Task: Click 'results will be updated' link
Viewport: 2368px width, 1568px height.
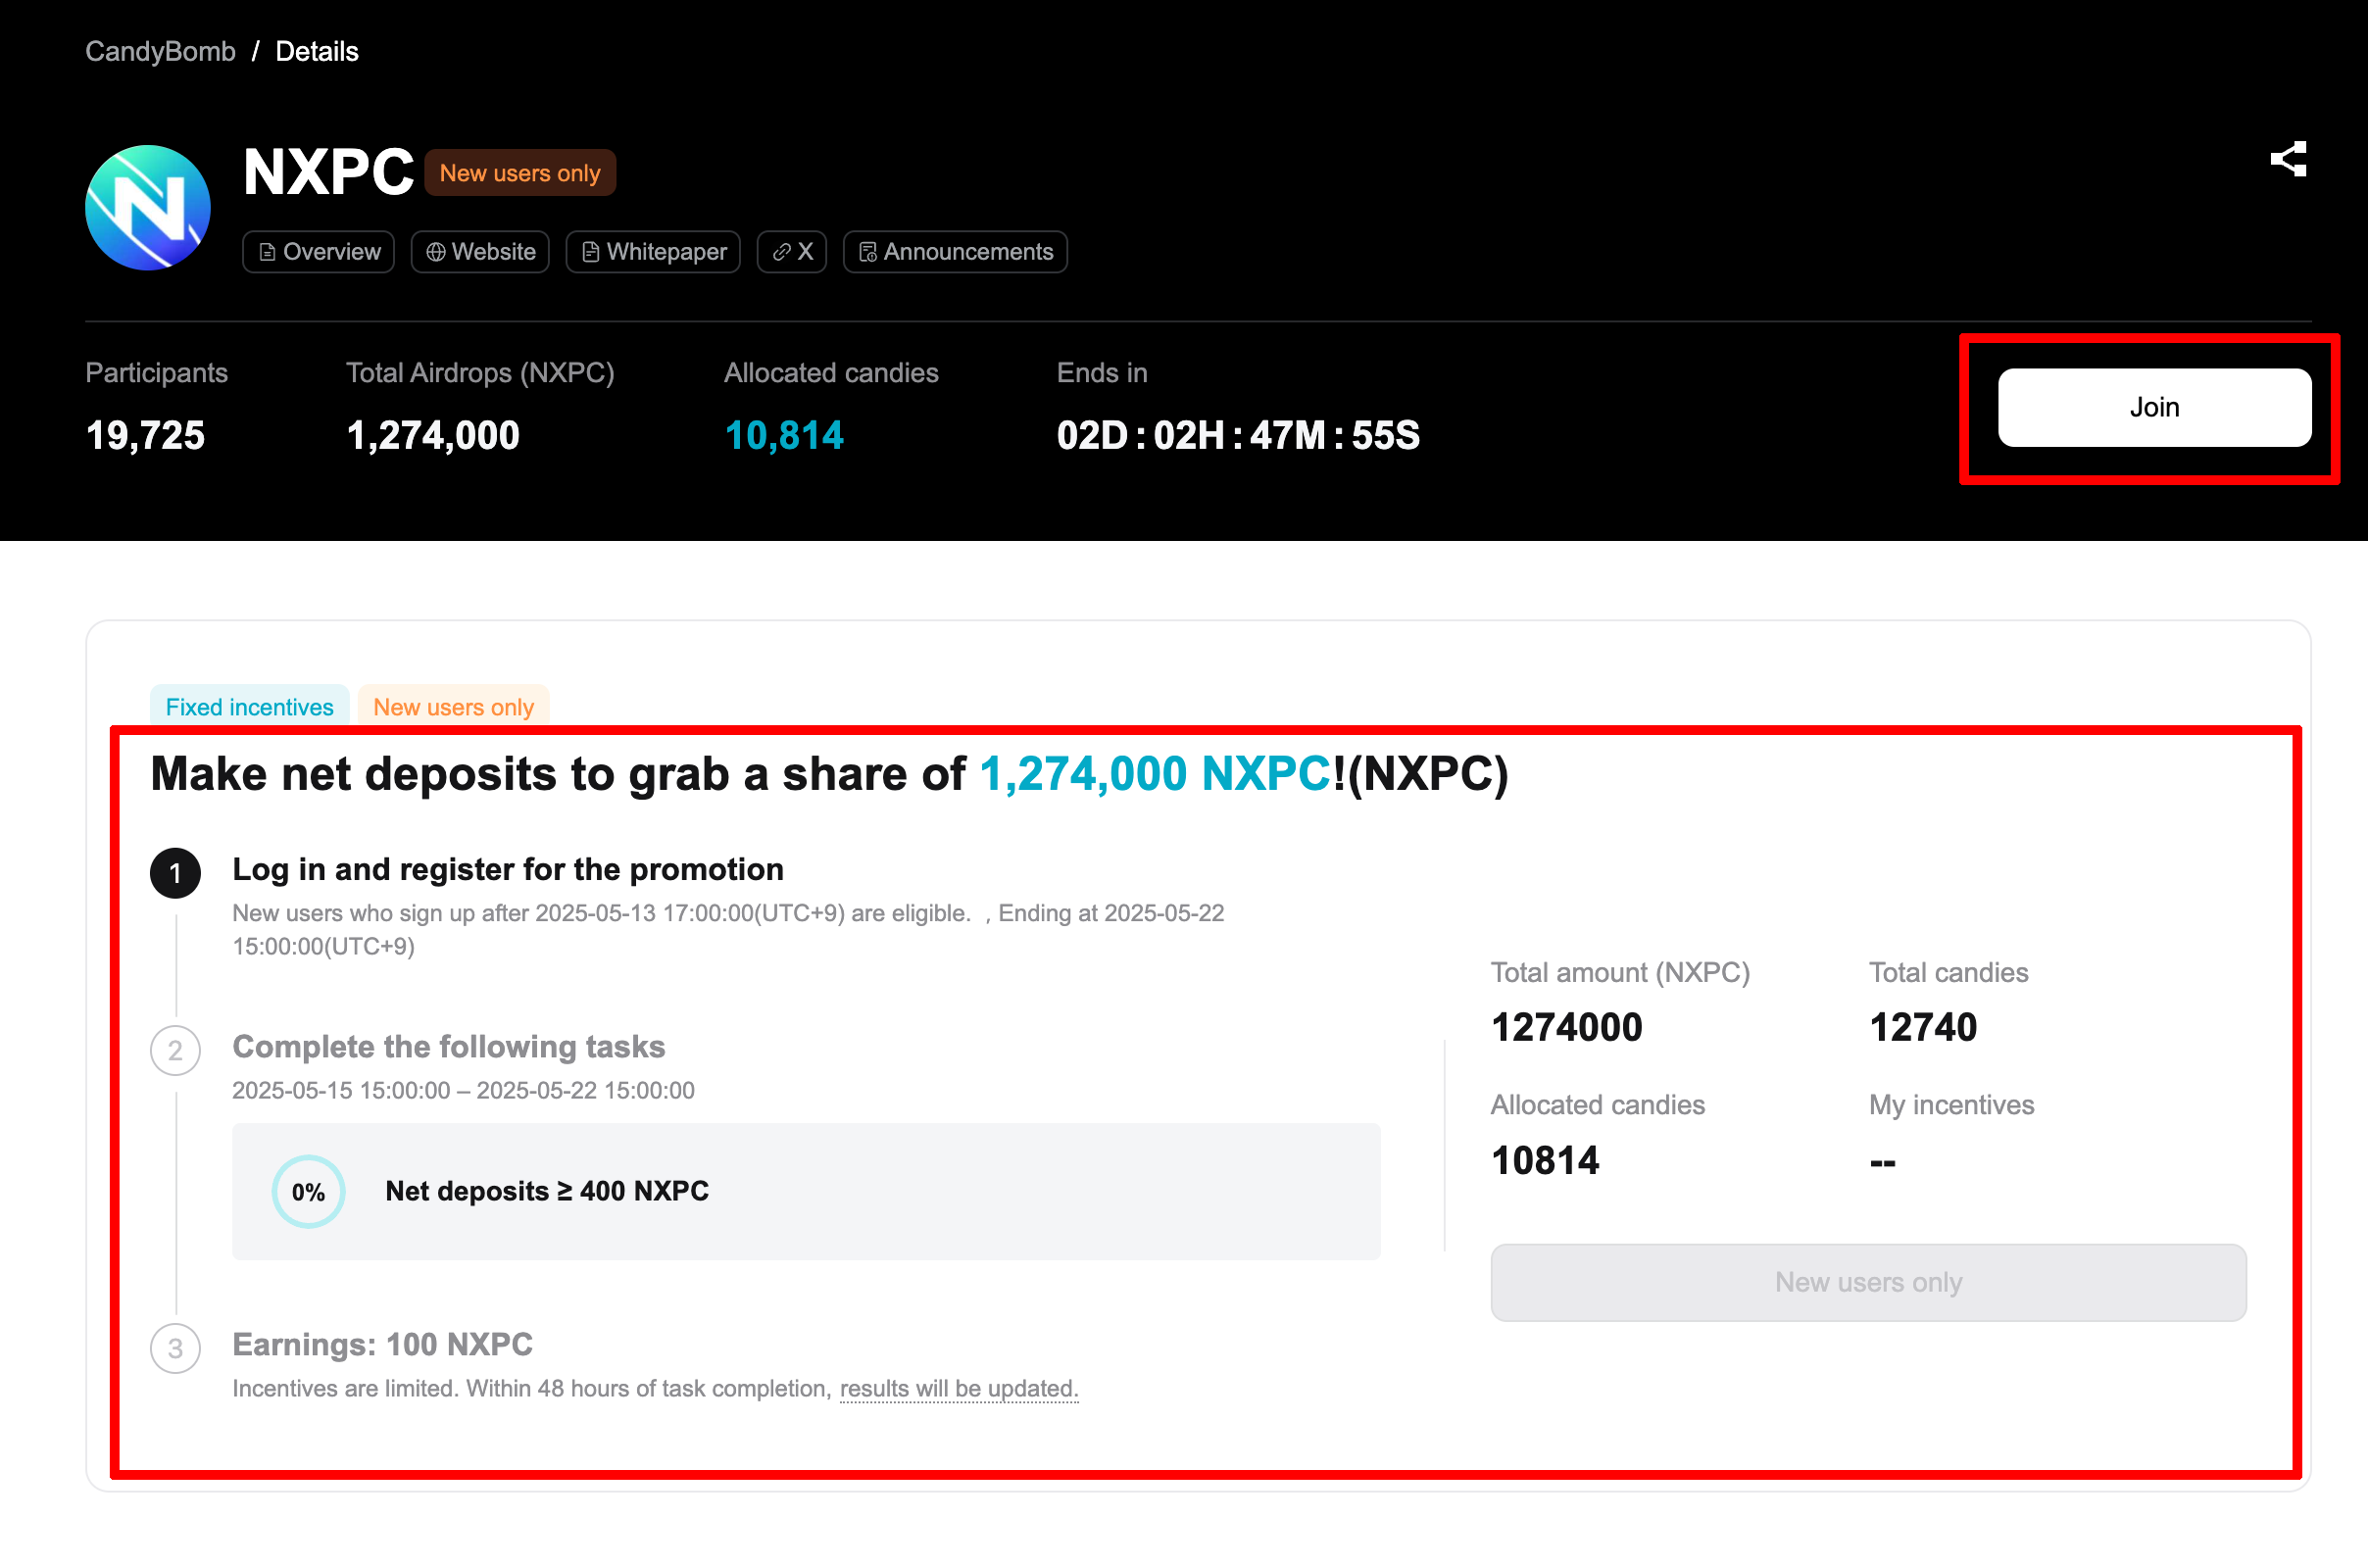Action: (958, 1388)
